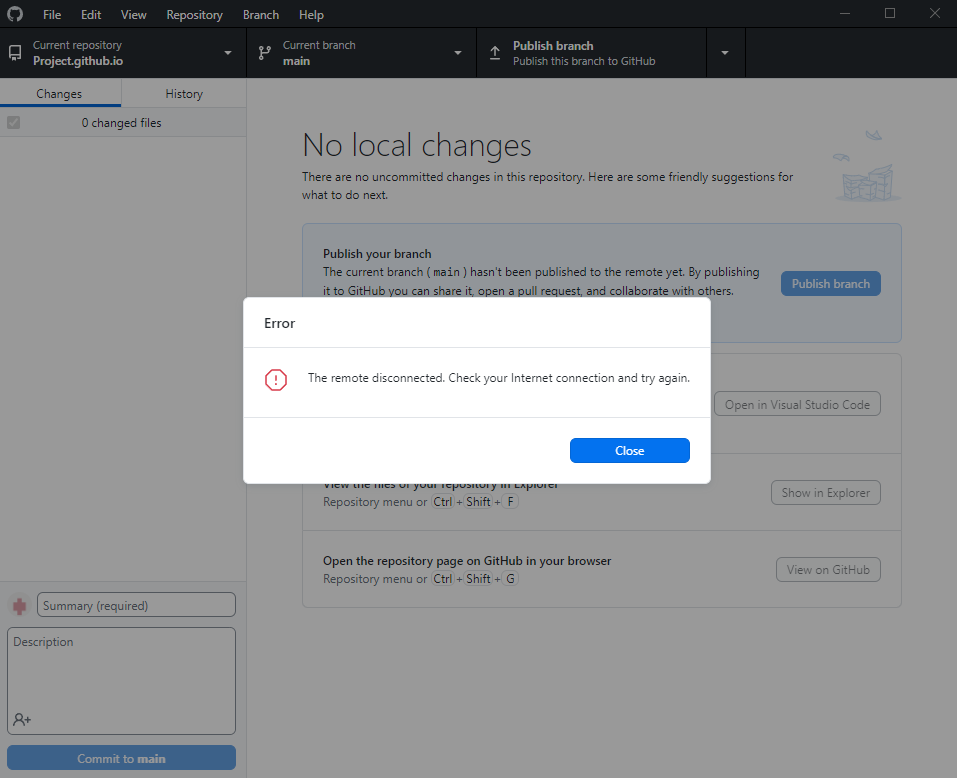Toggle the changed files checkbox

tap(13, 122)
